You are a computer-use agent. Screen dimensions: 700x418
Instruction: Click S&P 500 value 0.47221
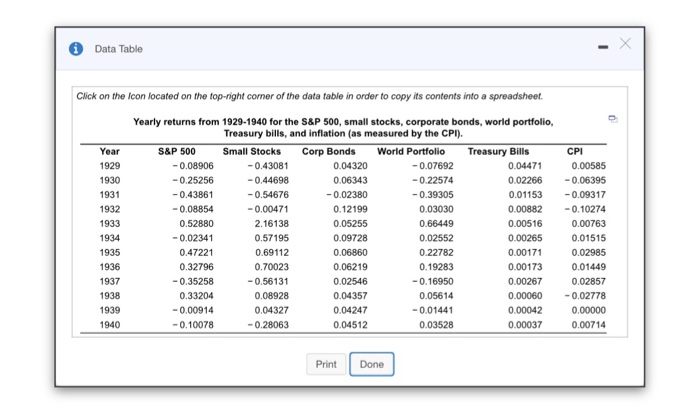point(196,252)
